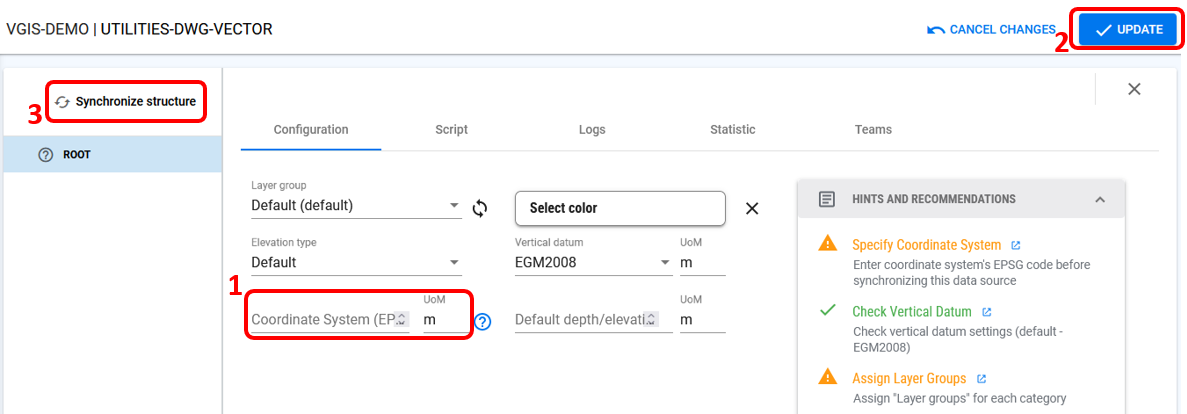Open the Select color picker
Viewport: 1187px width, 414px height.
[620, 208]
